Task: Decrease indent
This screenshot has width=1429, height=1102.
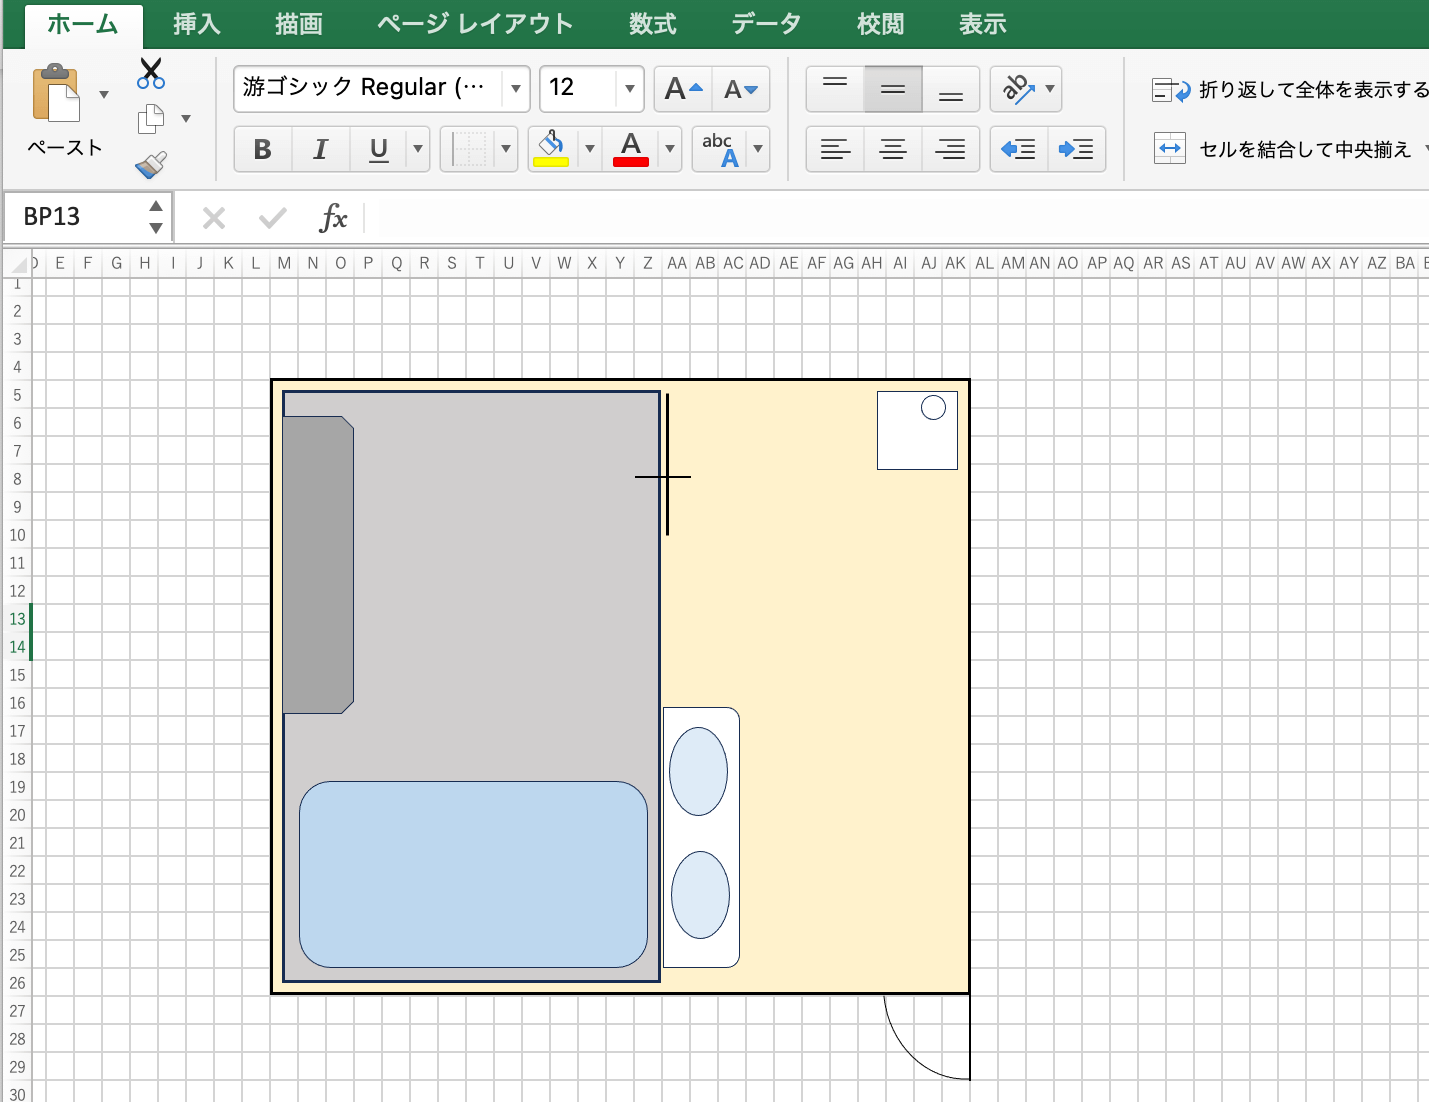Action: 1019,150
